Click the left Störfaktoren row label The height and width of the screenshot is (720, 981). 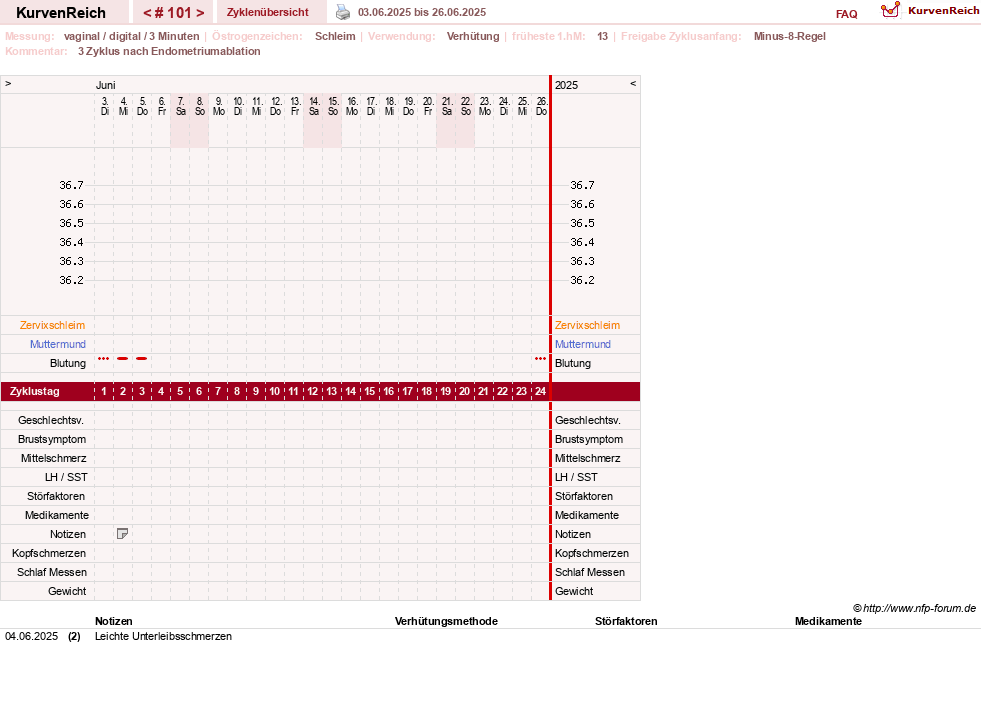(56, 496)
